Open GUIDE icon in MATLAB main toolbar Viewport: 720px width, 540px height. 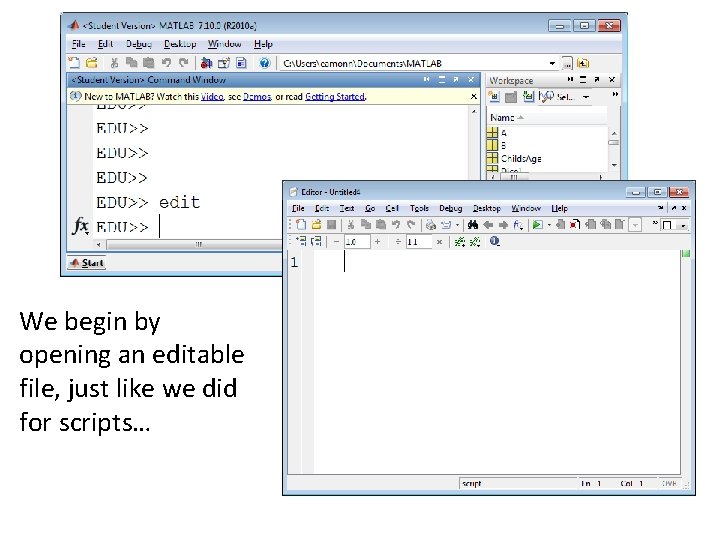224,63
